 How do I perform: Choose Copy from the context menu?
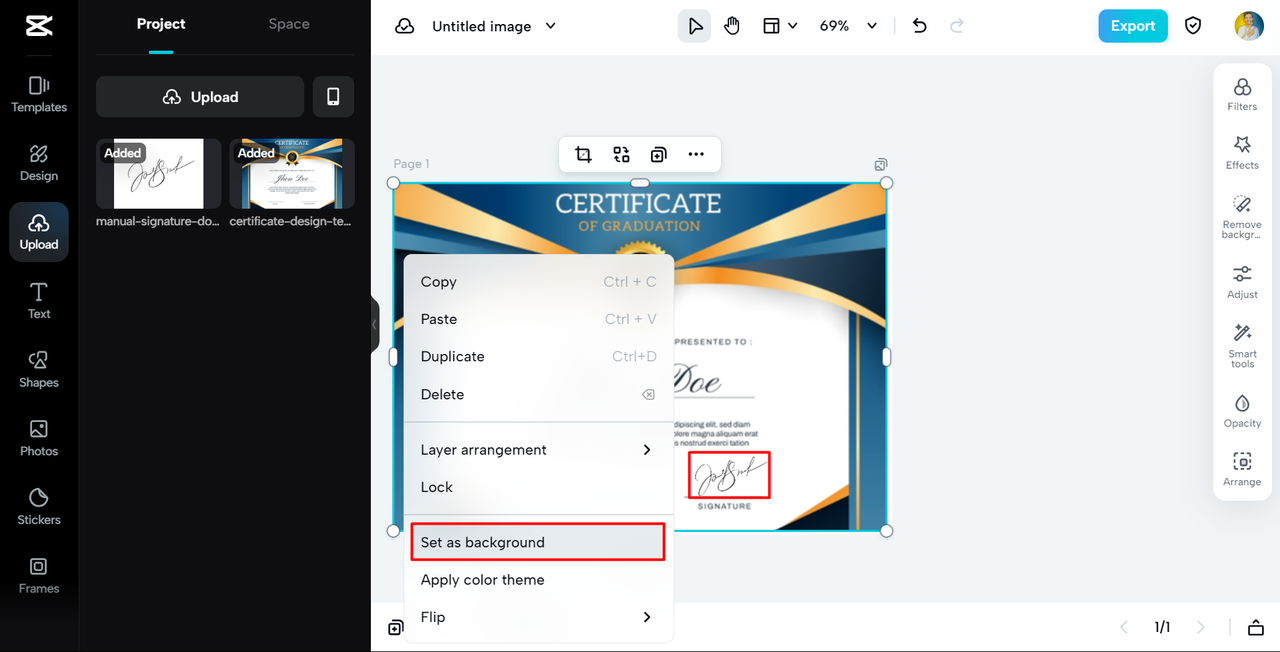click(x=538, y=282)
